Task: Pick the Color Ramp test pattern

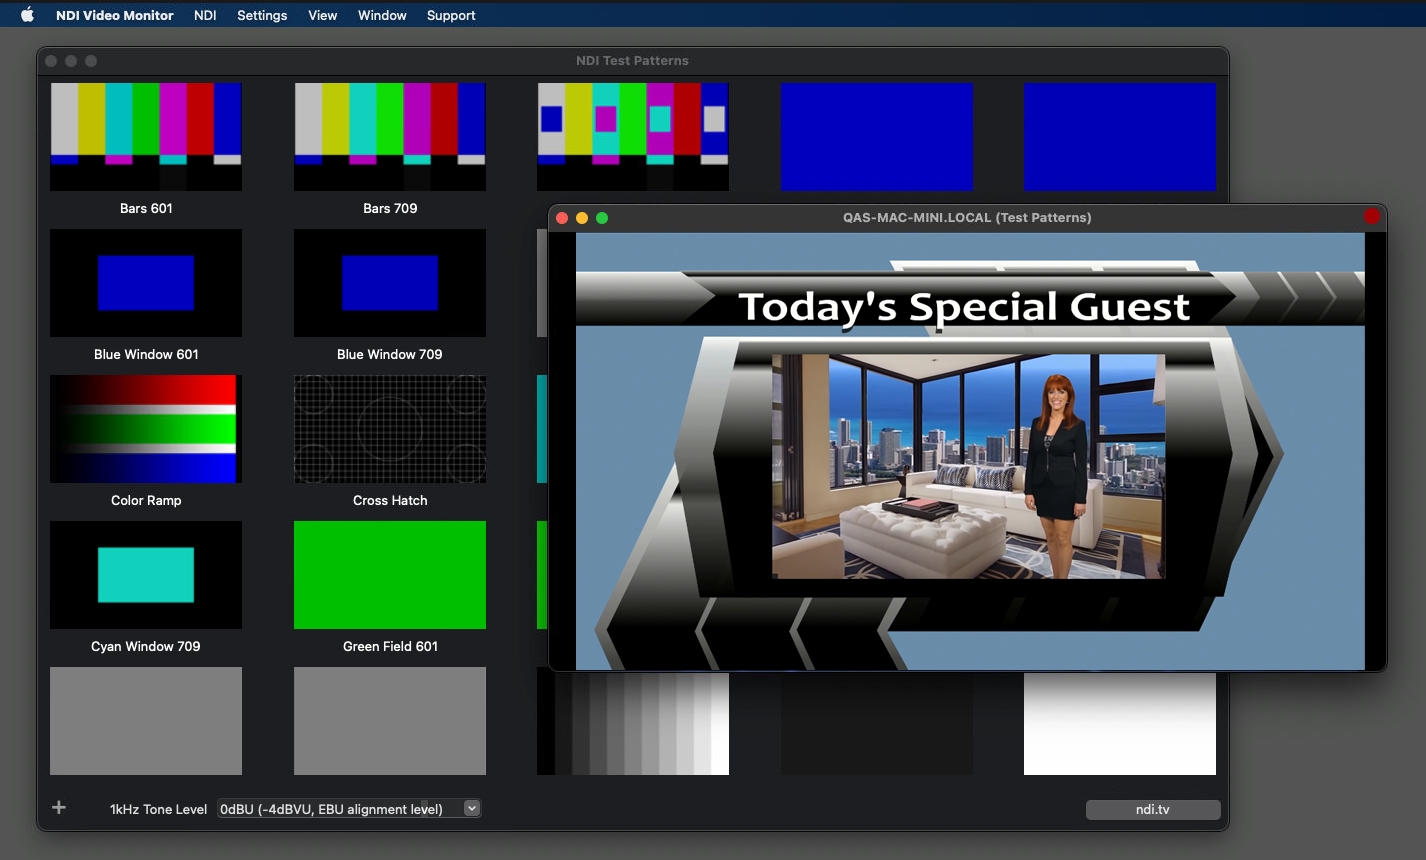Action: point(146,429)
